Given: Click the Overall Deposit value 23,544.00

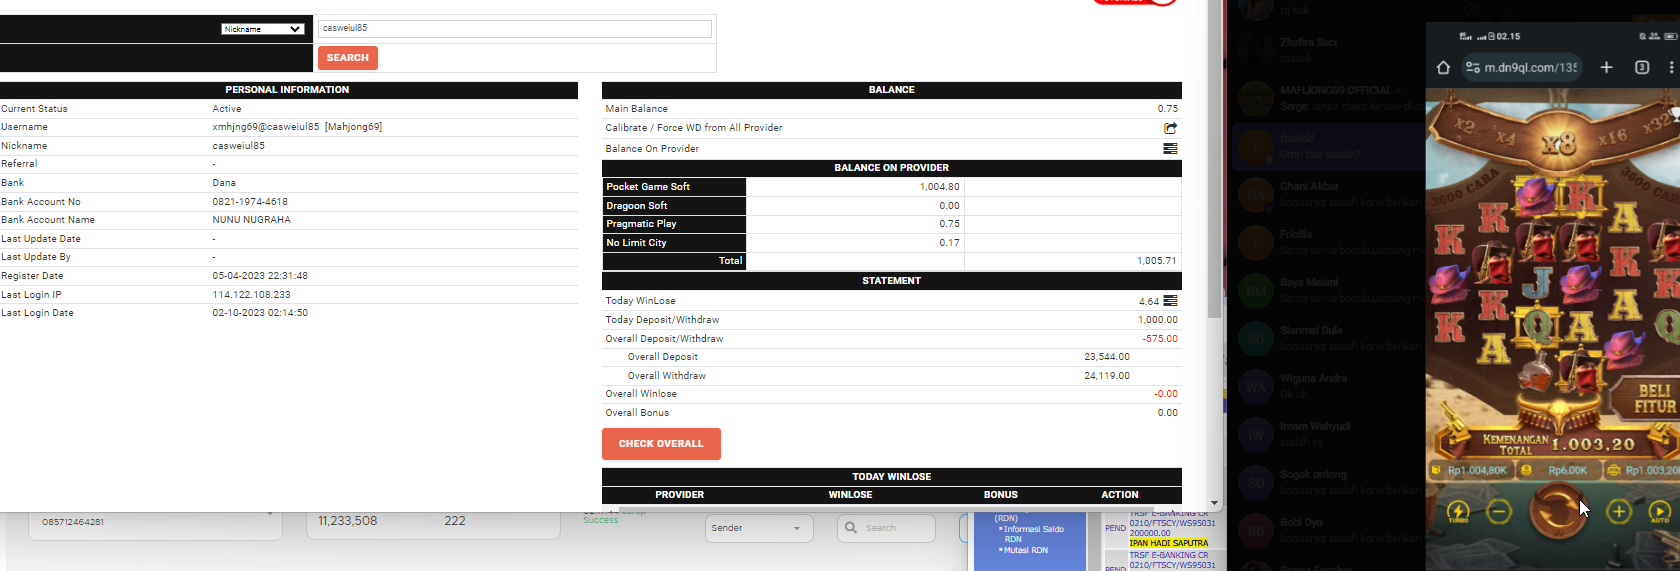Looking at the screenshot, I should tap(1107, 357).
